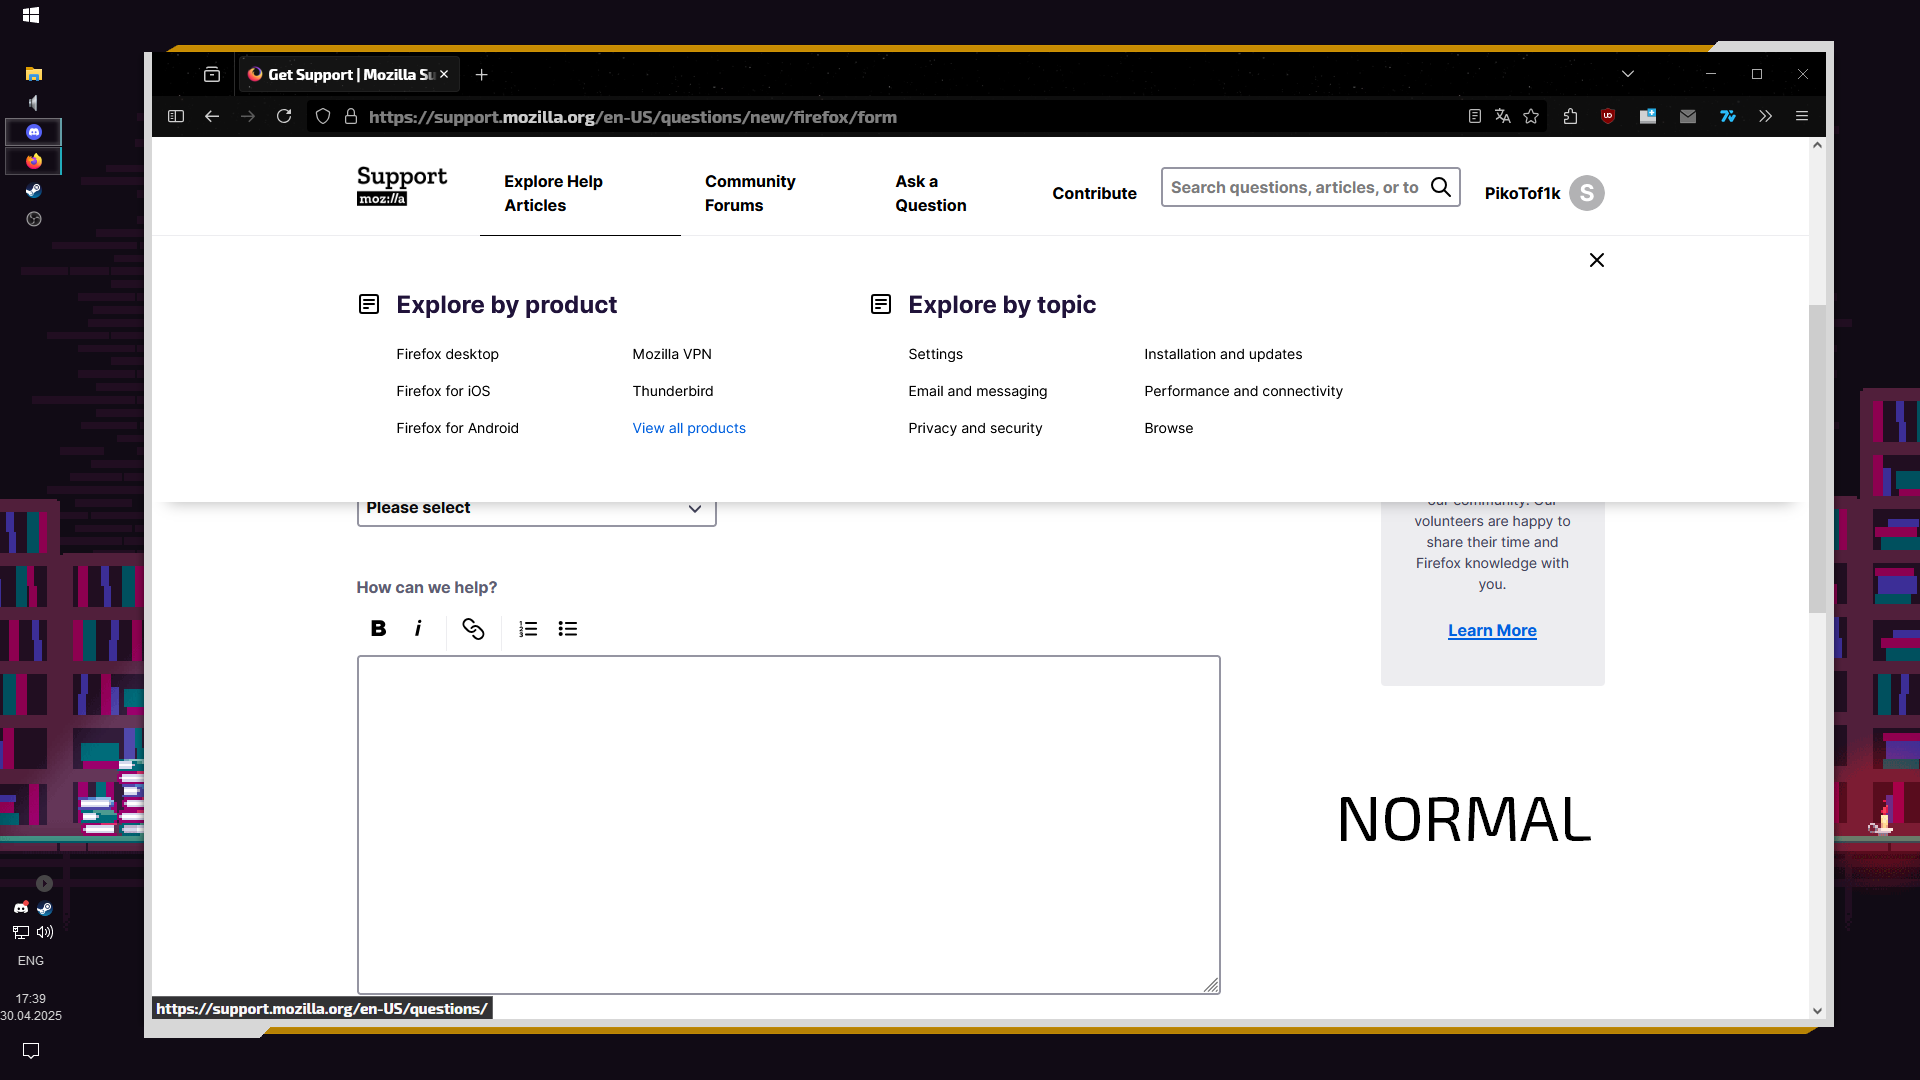The width and height of the screenshot is (1920, 1080).
Task: Toggle bold formatting in the editor
Action: point(378,628)
